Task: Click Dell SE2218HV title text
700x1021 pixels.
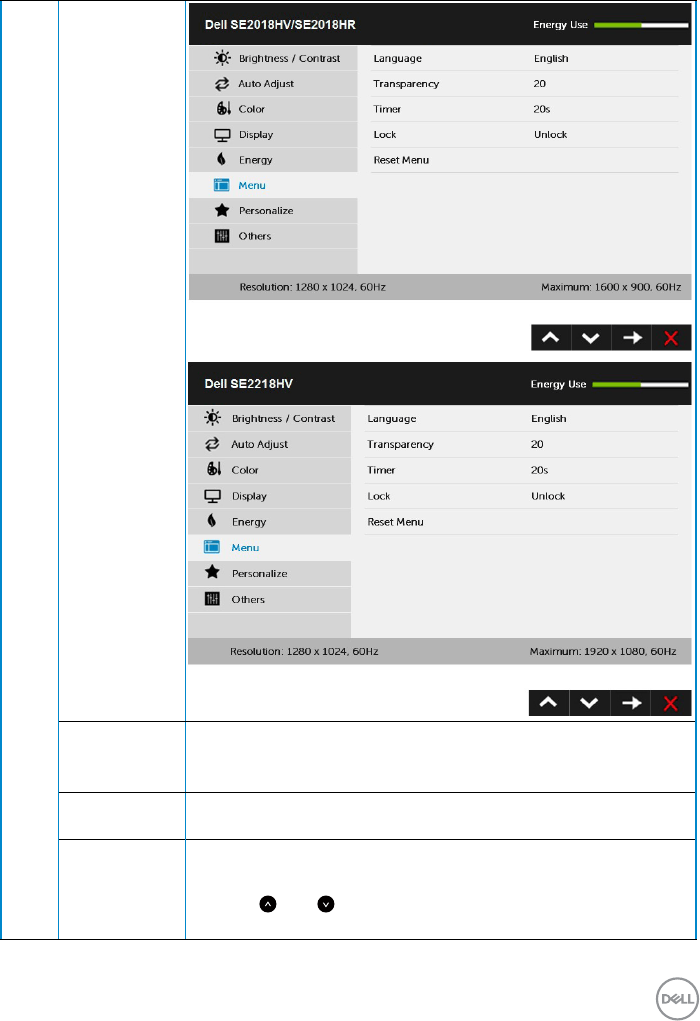Action: [249, 384]
